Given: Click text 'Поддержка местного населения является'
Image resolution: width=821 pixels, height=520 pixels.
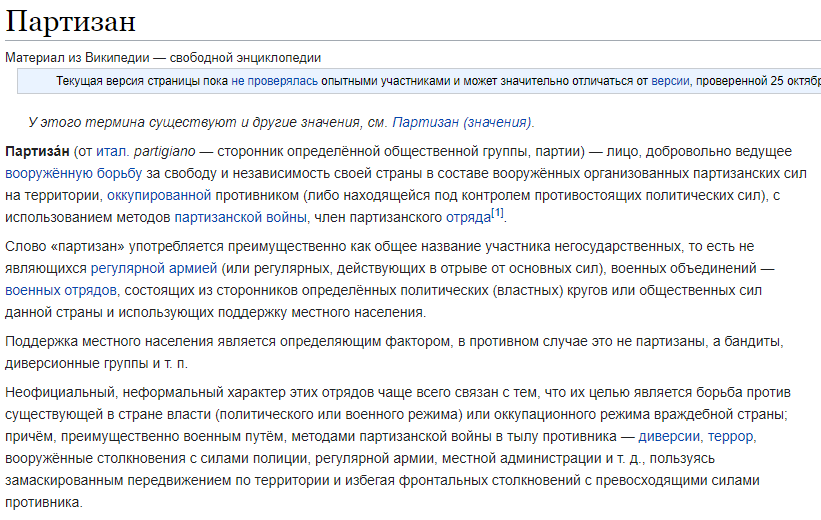Looking at the screenshot, I should [140, 341].
